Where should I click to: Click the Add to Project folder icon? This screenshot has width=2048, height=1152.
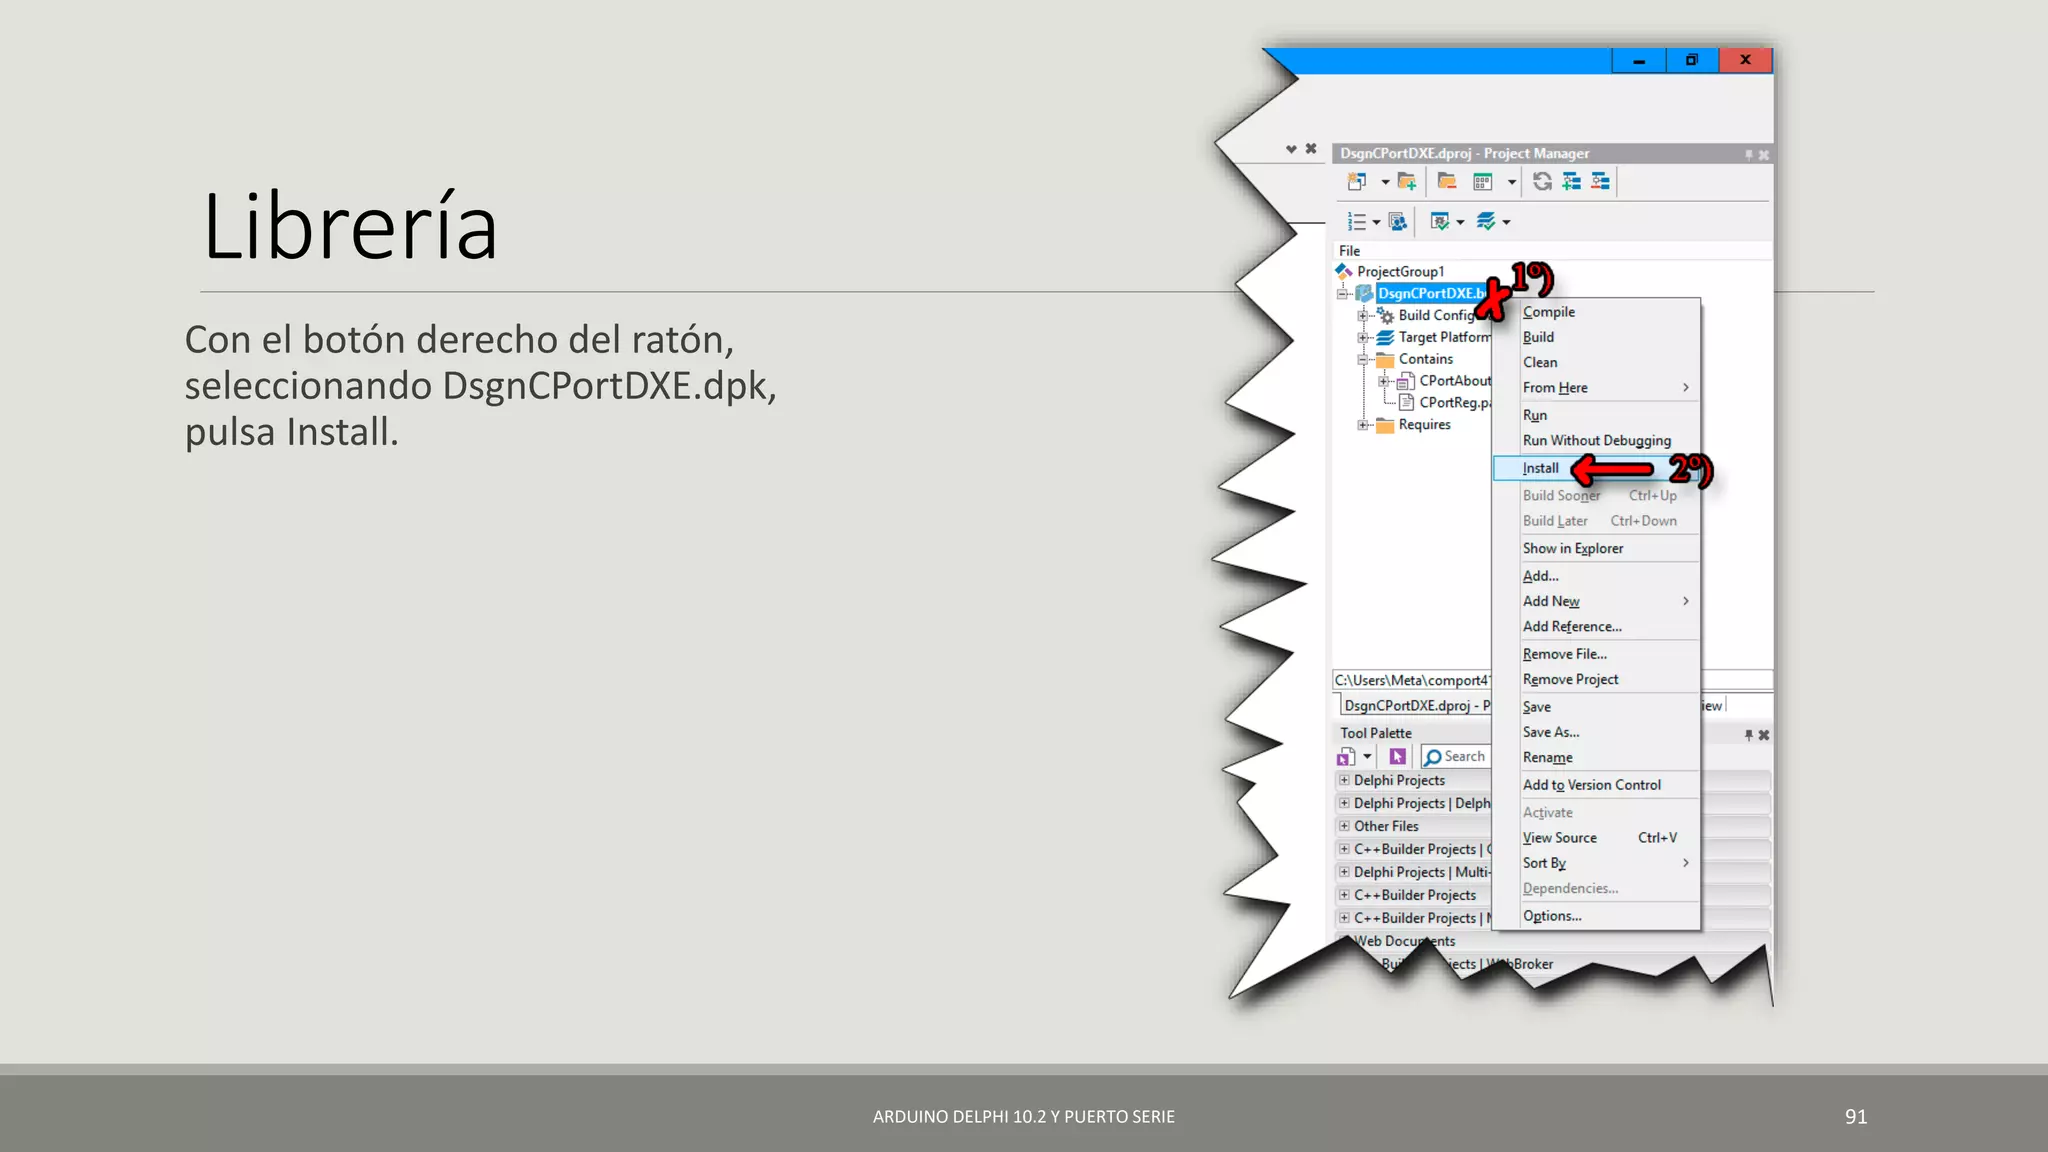pos(1407,182)
